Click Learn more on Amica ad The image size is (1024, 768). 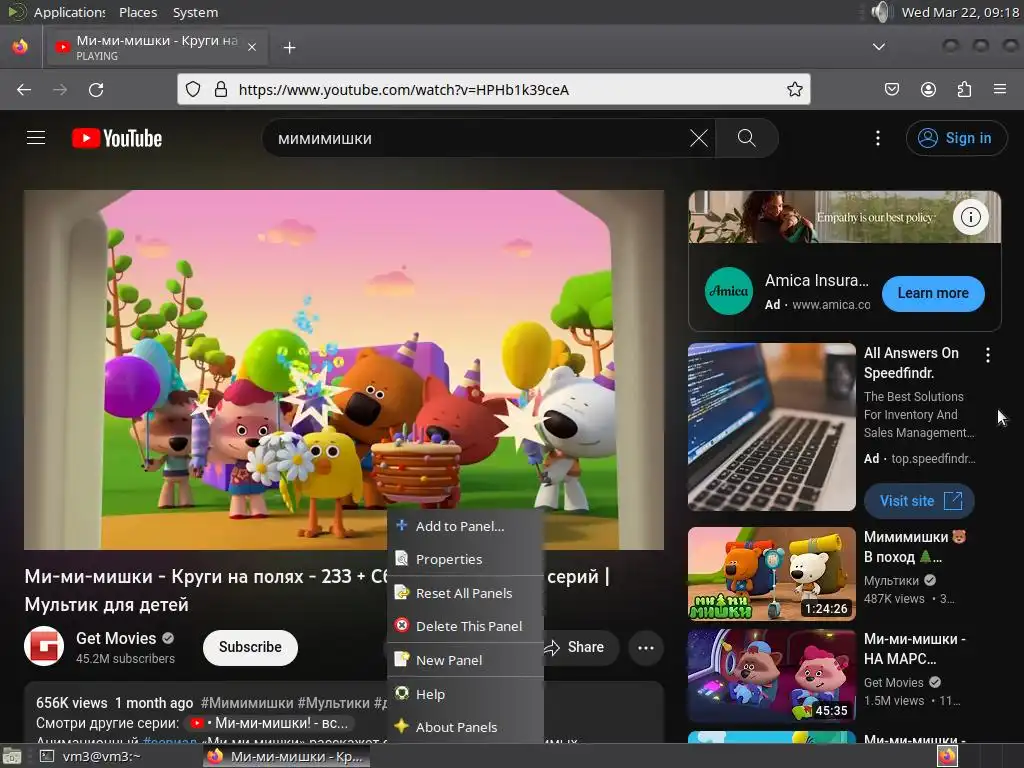pos(933,293)
